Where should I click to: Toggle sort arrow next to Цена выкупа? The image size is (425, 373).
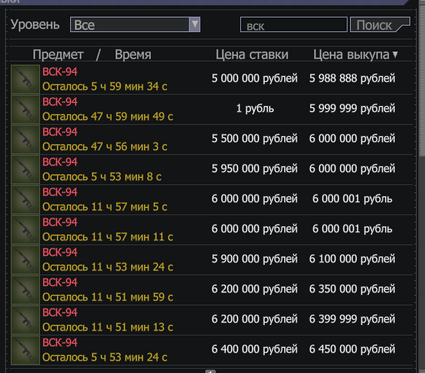pos(395,54)
